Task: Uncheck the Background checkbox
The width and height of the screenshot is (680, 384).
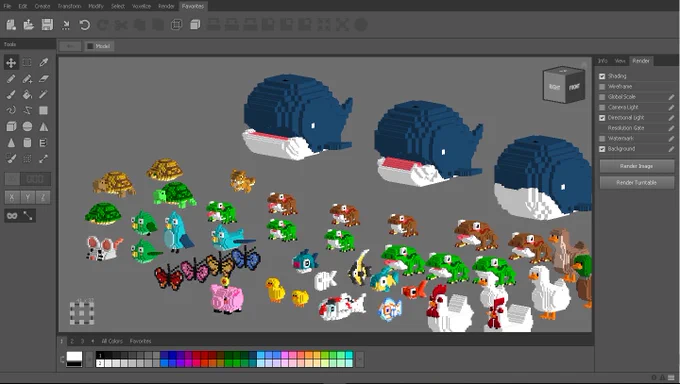Action: click(602, 149)
